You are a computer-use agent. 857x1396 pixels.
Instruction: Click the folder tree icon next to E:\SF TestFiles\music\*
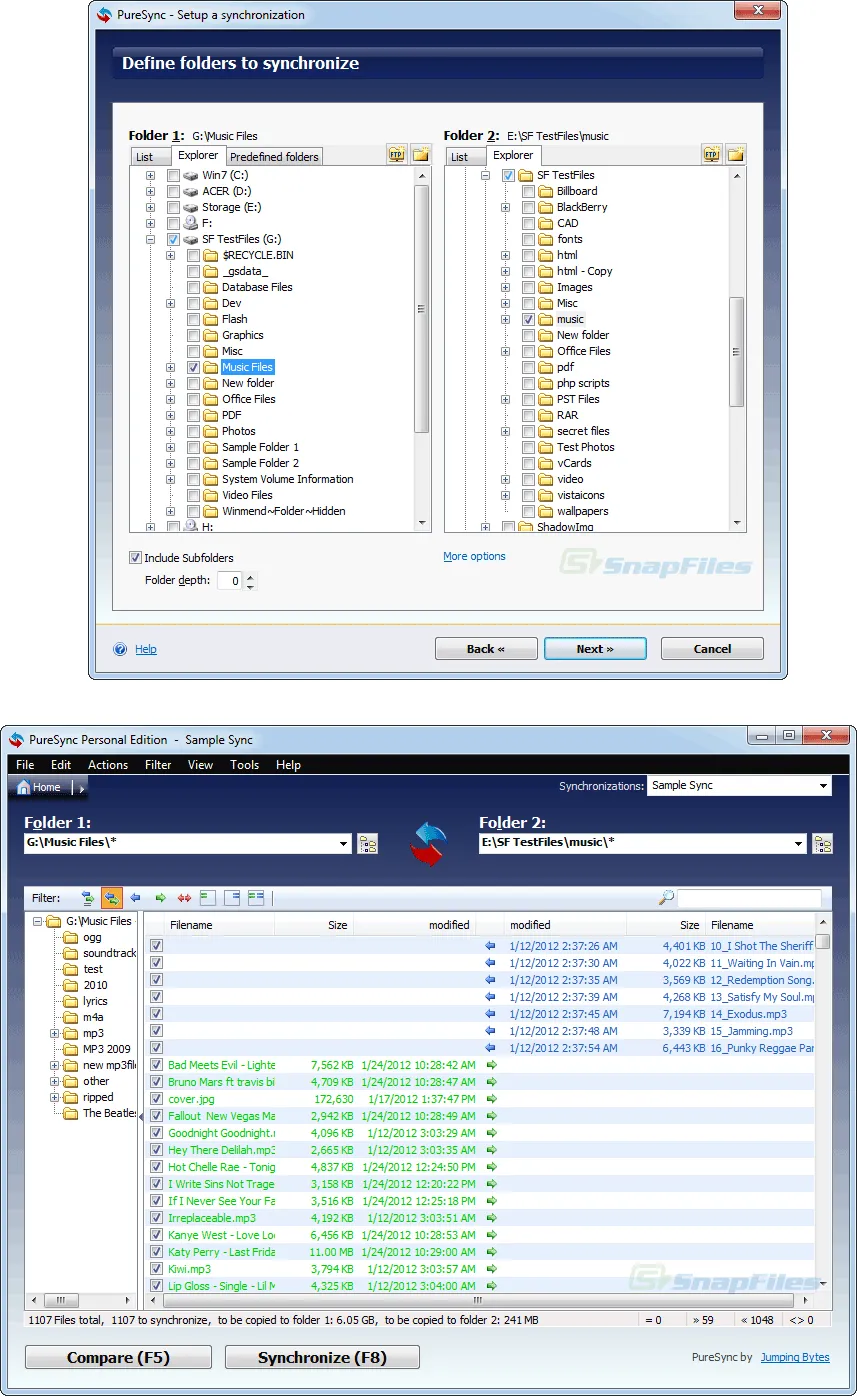823,844
